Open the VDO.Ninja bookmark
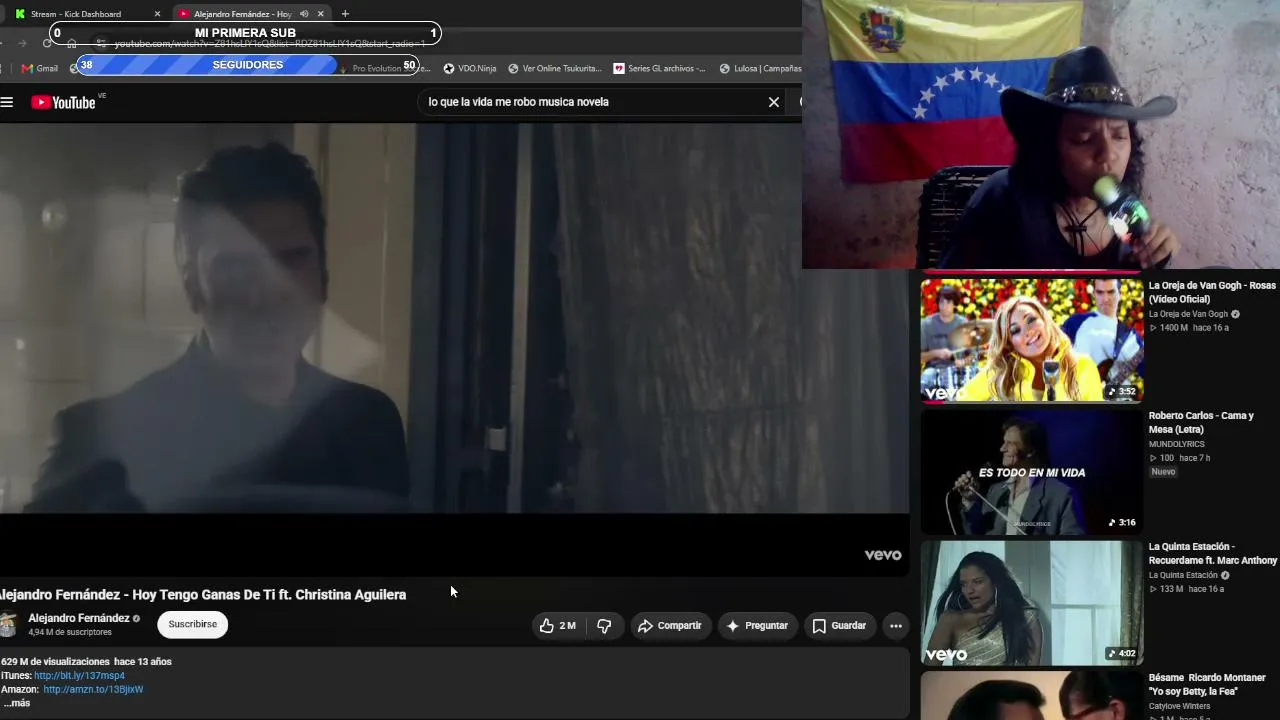1280x720 pixels. (470, 68)
